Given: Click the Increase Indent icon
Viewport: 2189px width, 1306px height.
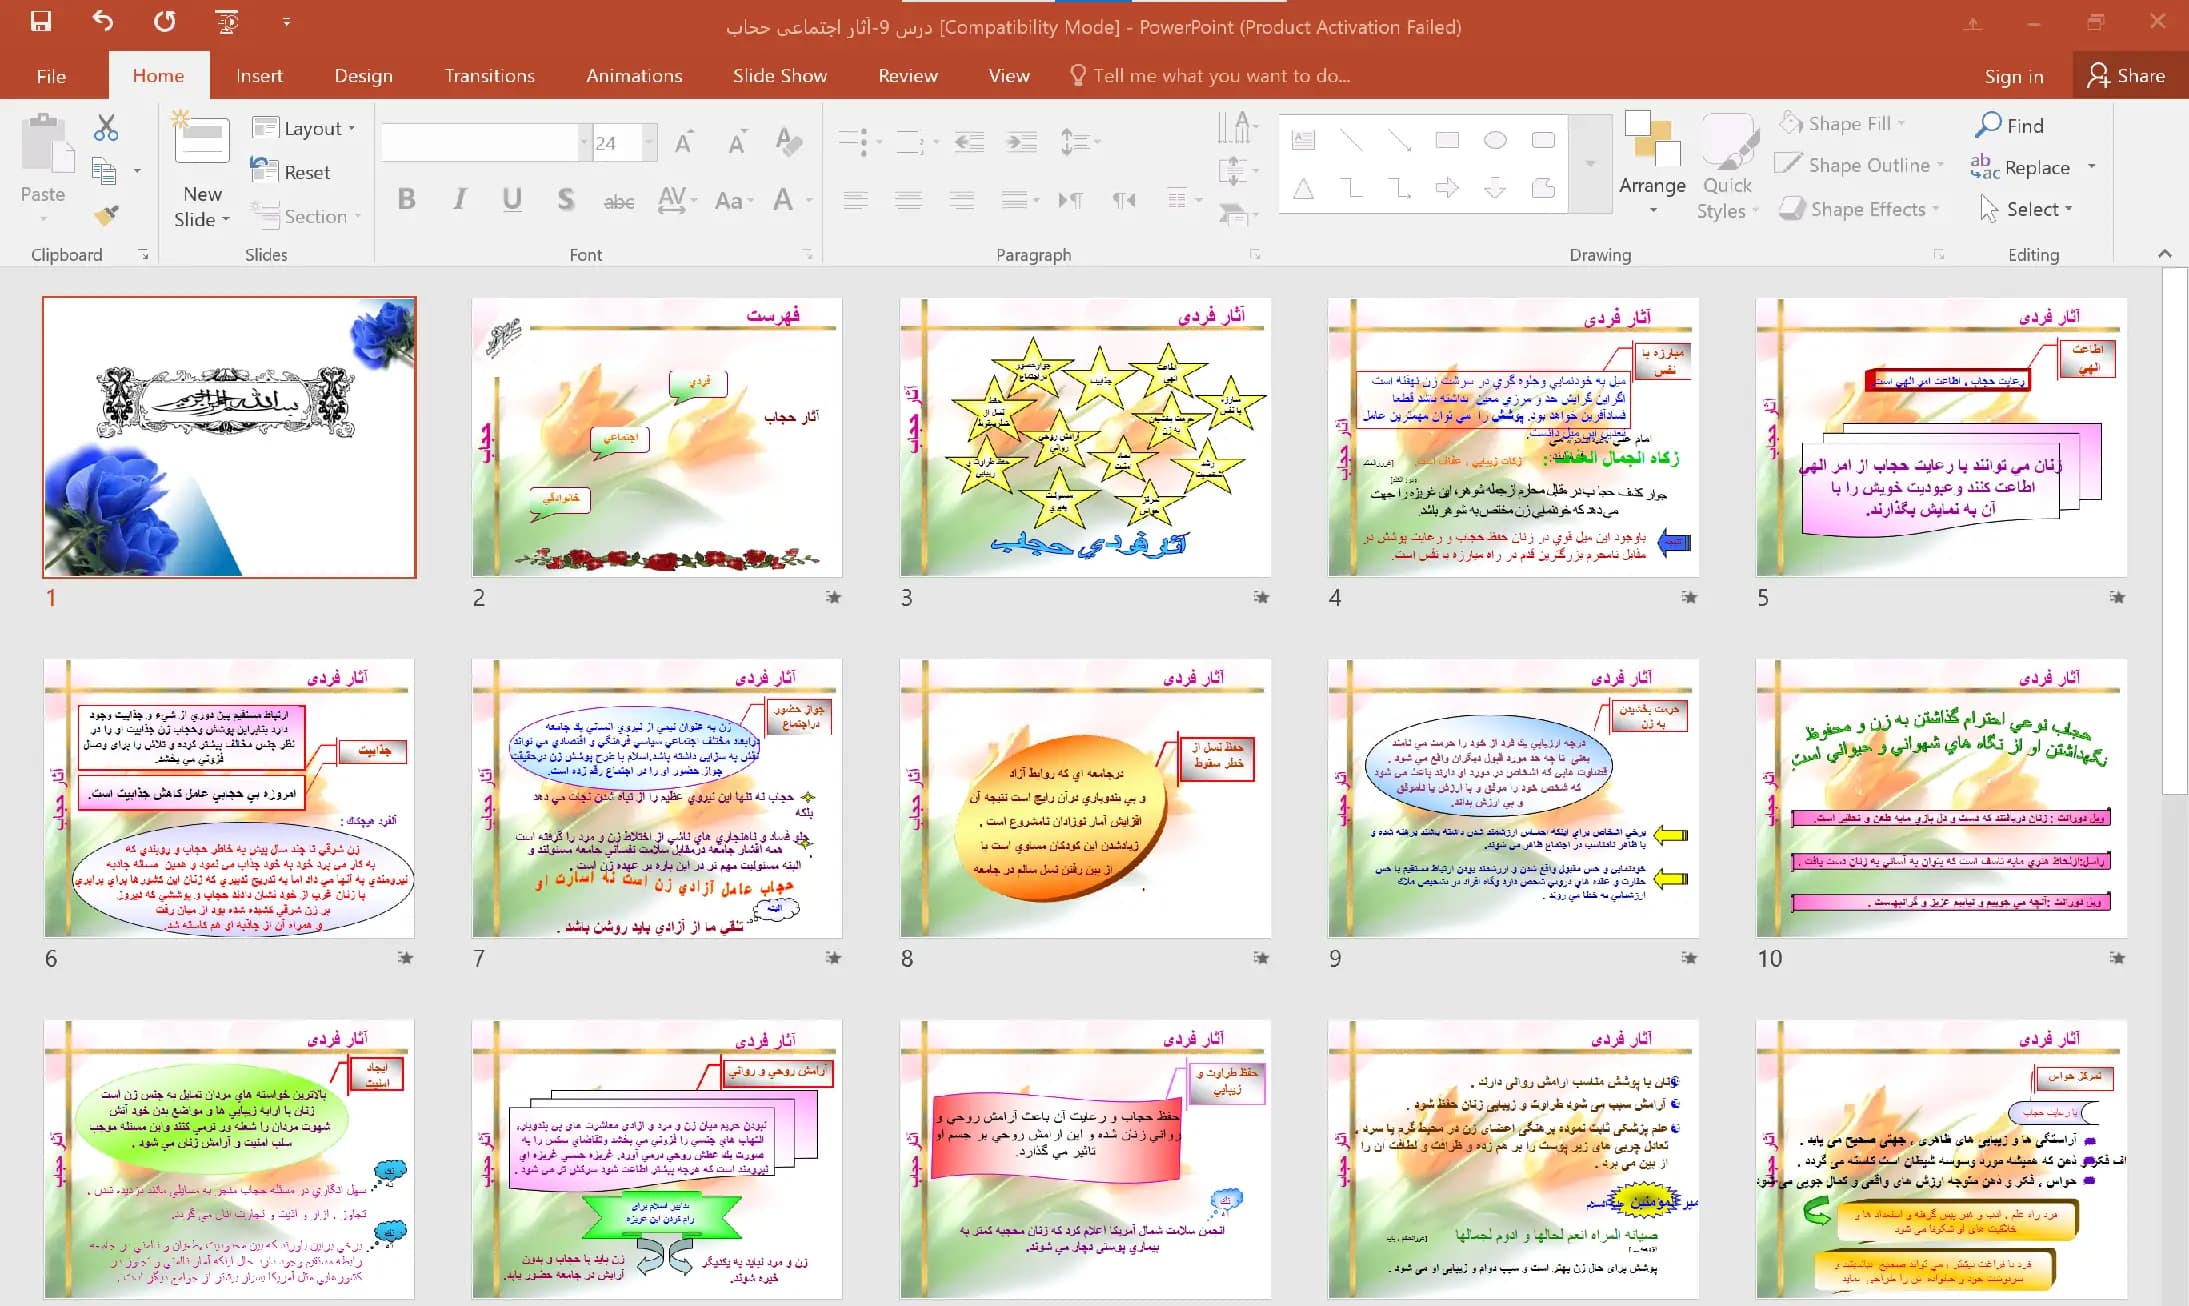Looking at the screenshot, I should coord(1021,142).
